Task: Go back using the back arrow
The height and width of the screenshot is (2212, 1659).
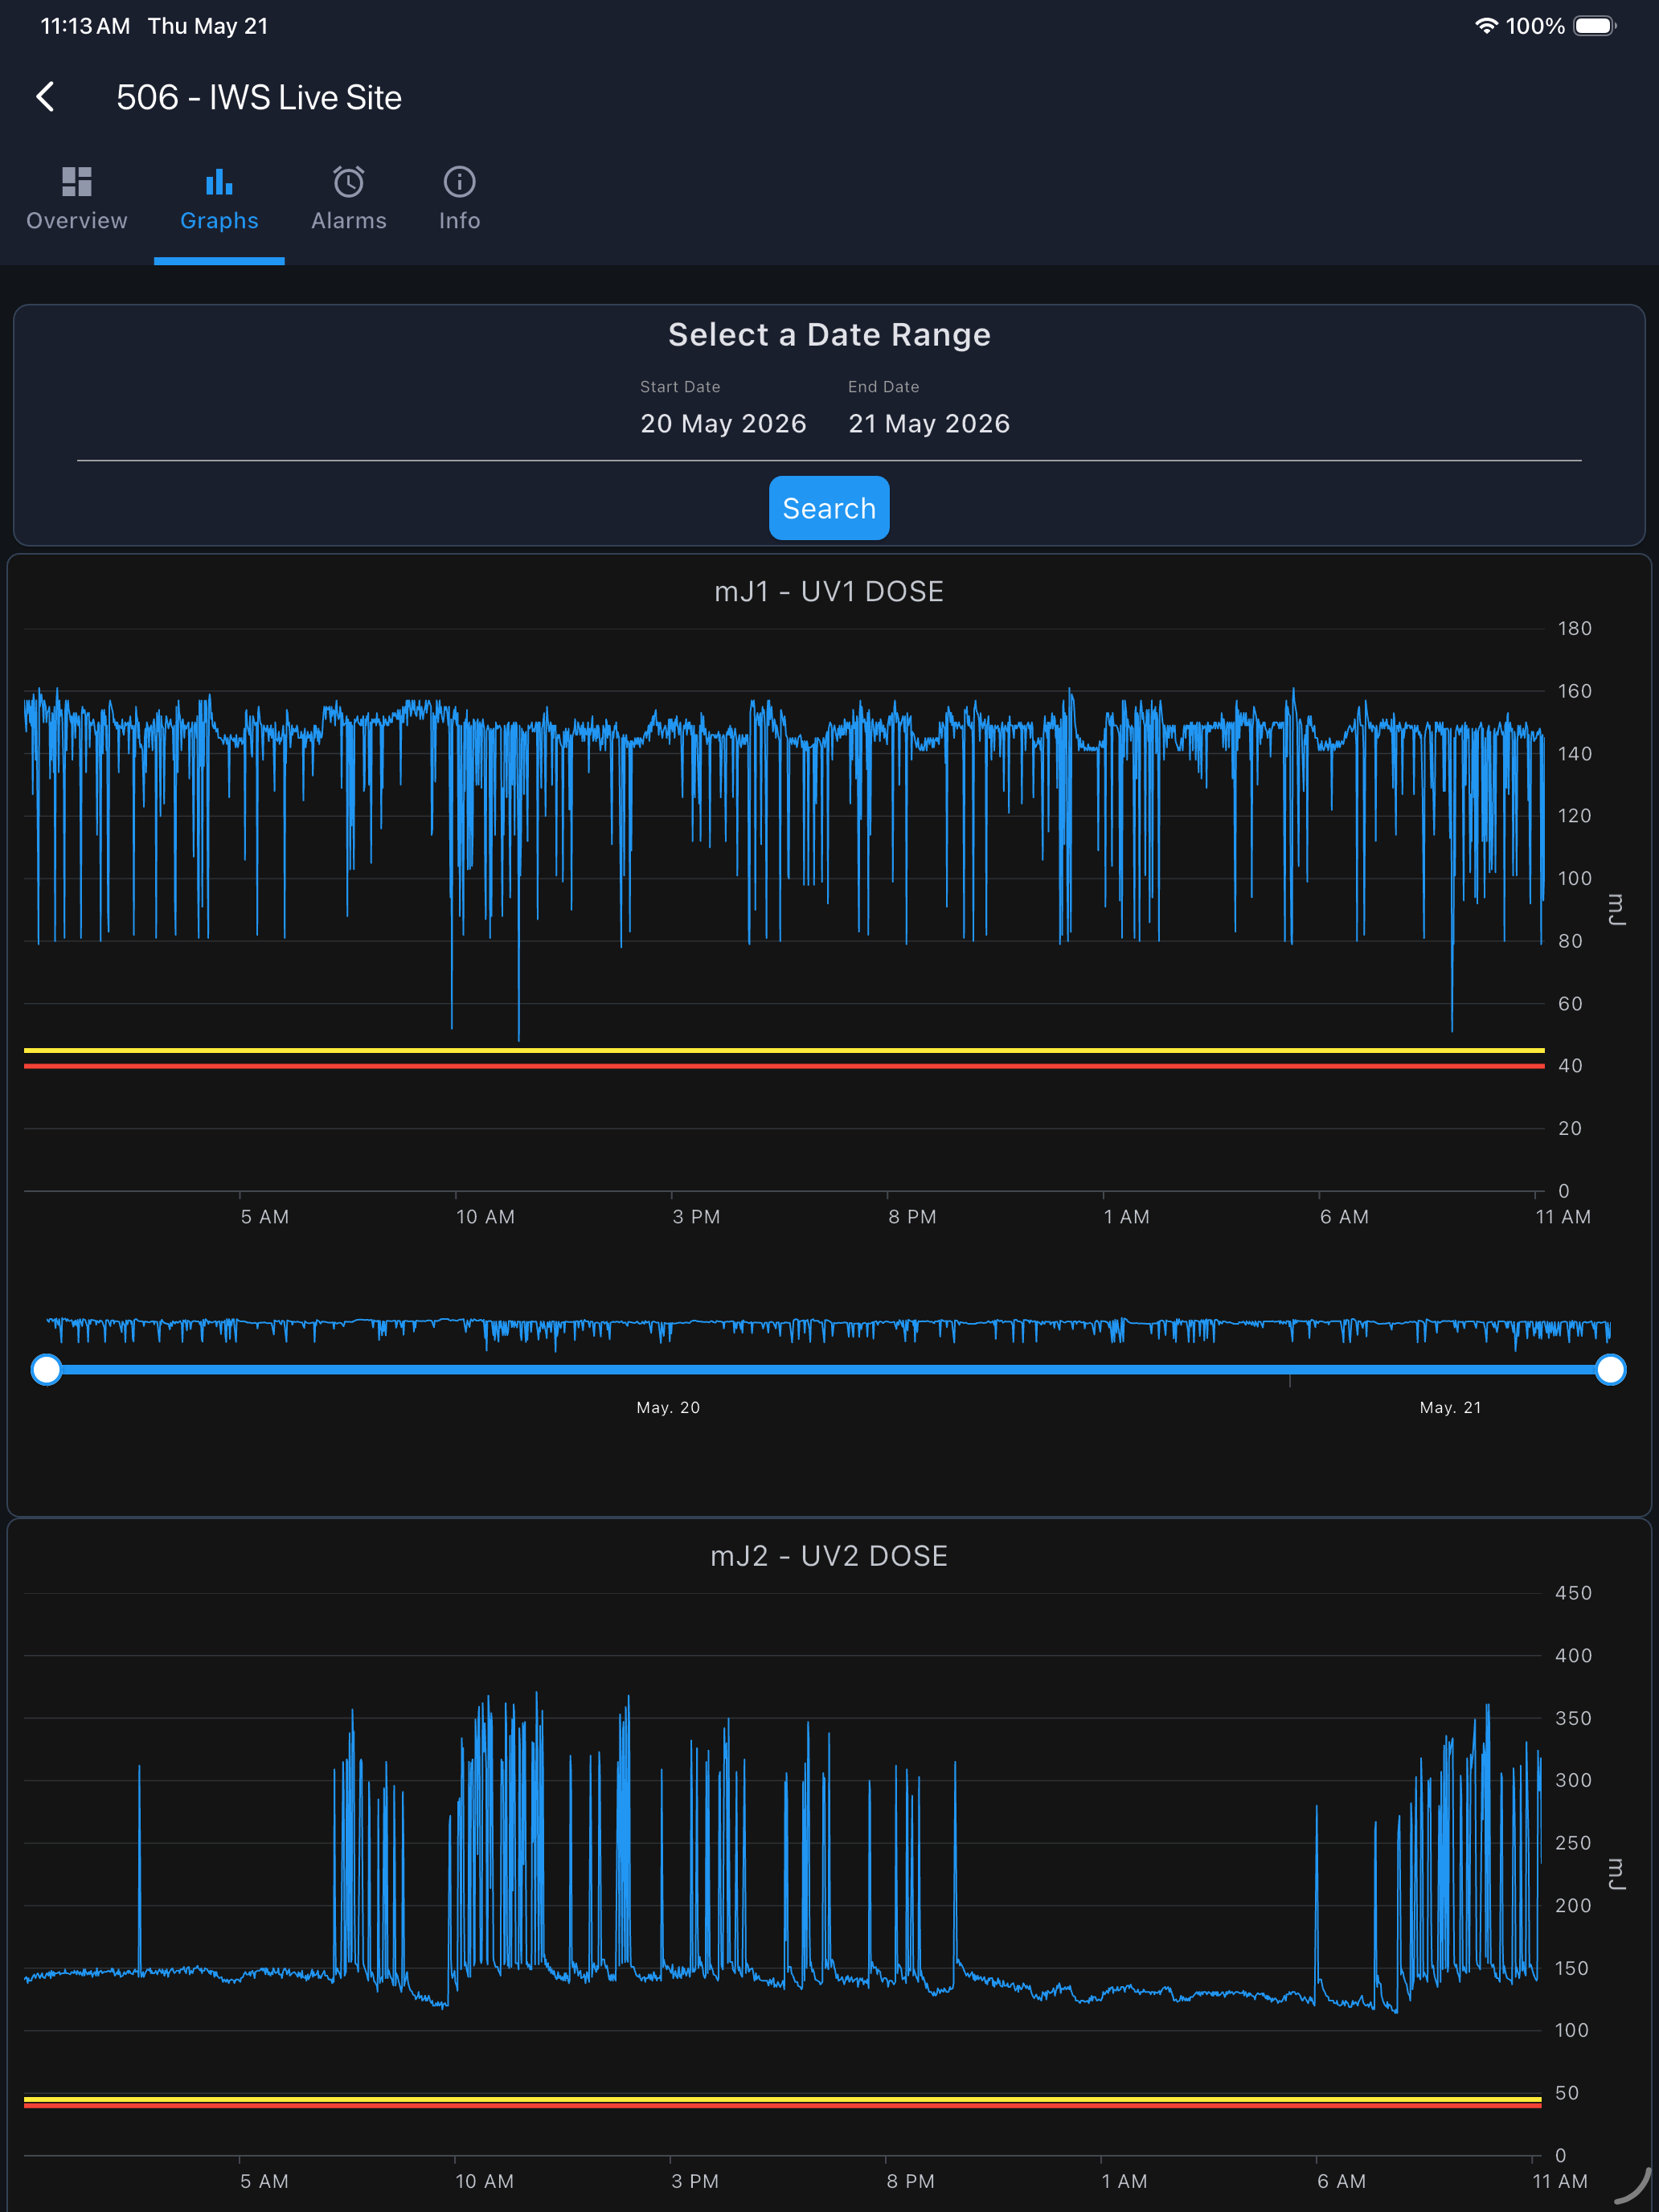Action: click(x=45, y=97)
